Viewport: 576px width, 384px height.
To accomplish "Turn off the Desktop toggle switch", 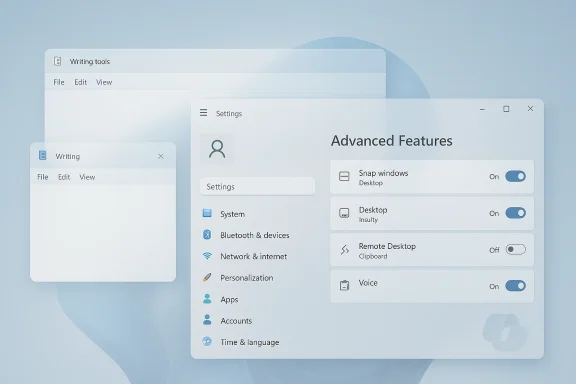I will pyautogui.click(x=515, y=213).
